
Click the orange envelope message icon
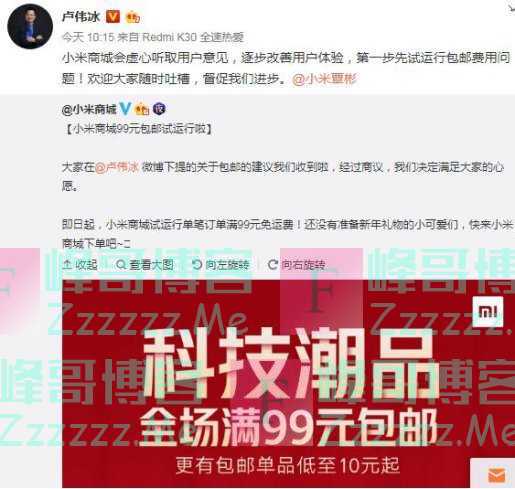pos(496,475)
